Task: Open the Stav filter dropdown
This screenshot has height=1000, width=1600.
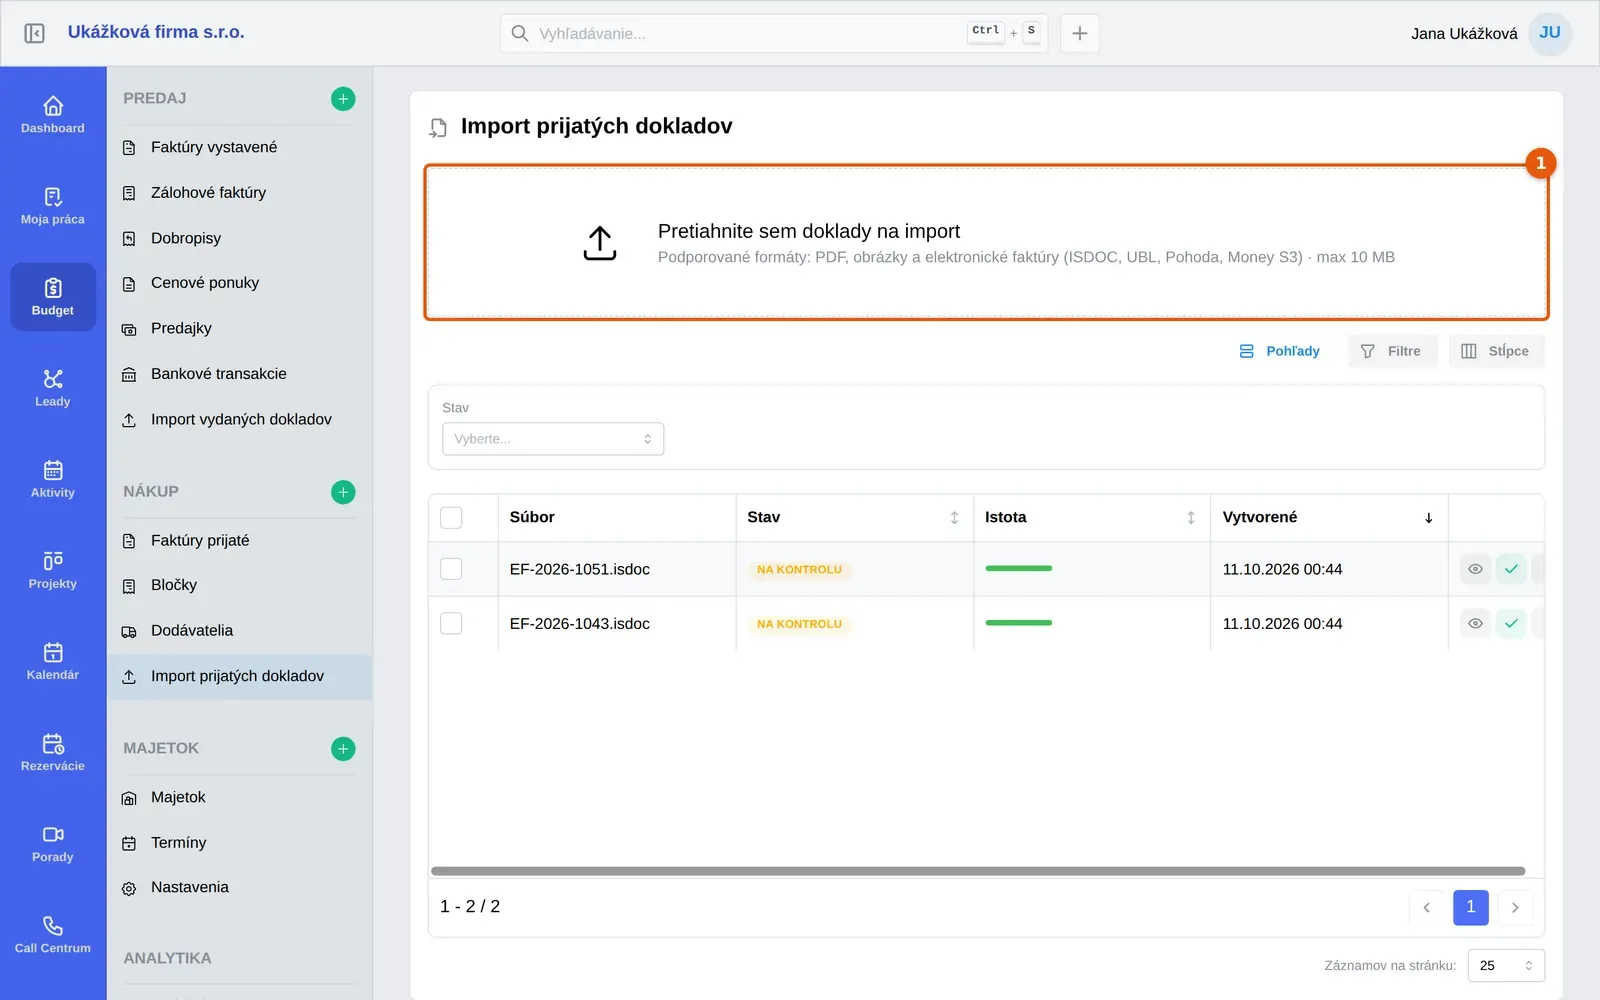Action: click(x=553, y=439)
